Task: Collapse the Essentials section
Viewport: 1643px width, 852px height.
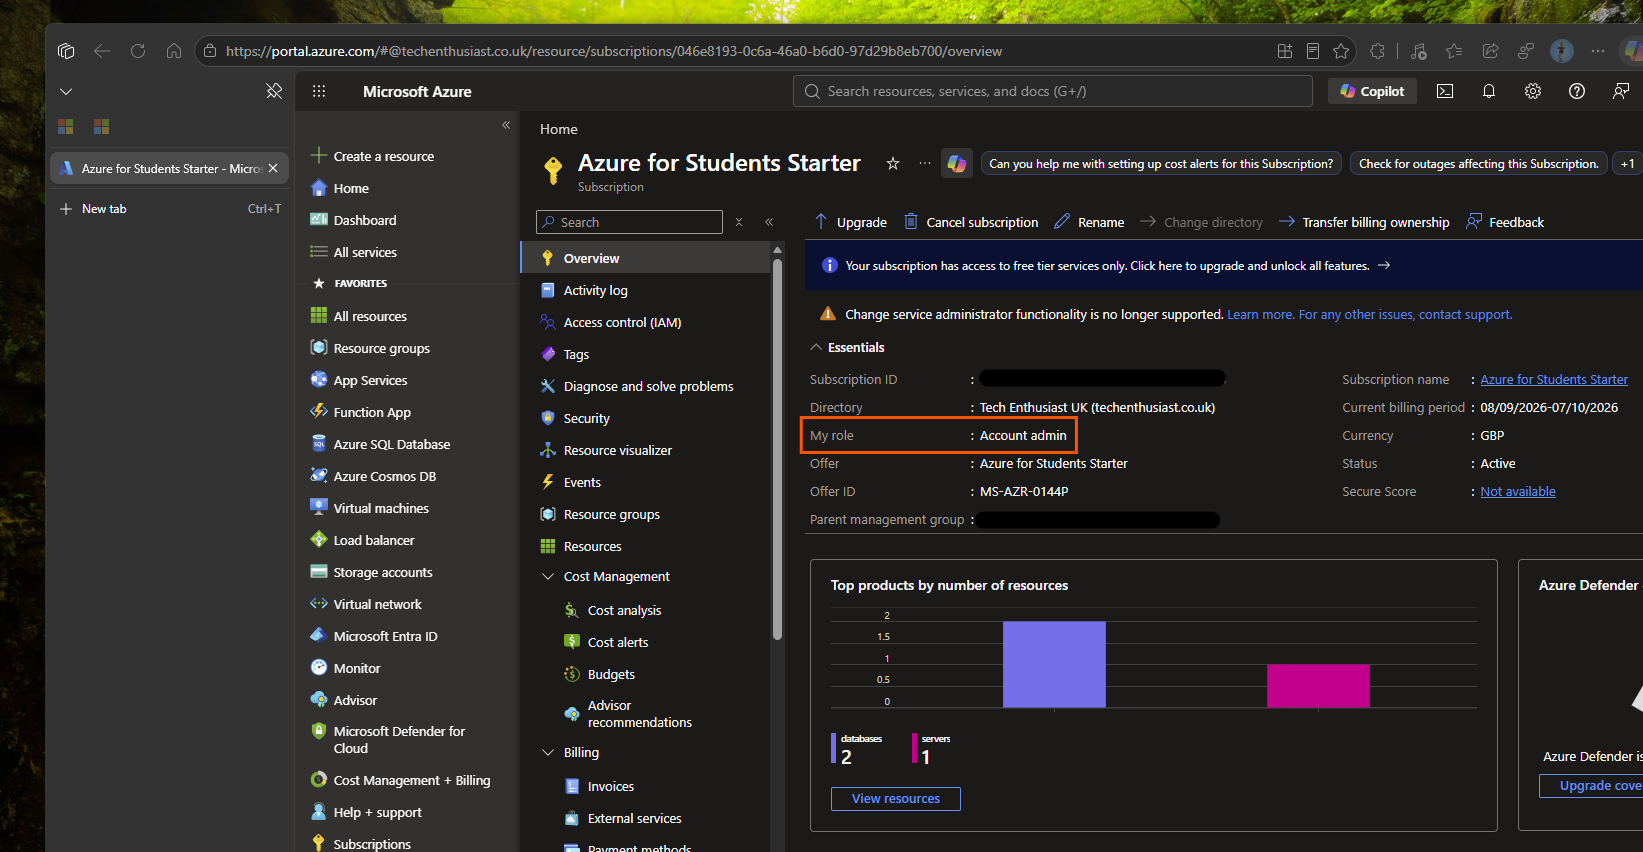Action: (816, 347)
